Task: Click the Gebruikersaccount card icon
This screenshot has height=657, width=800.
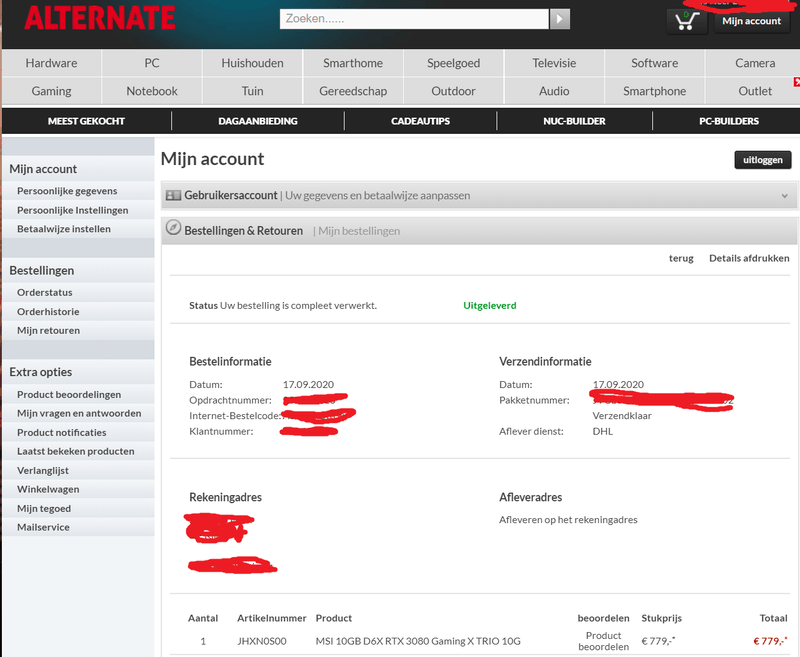Action: tap(173, 195)
